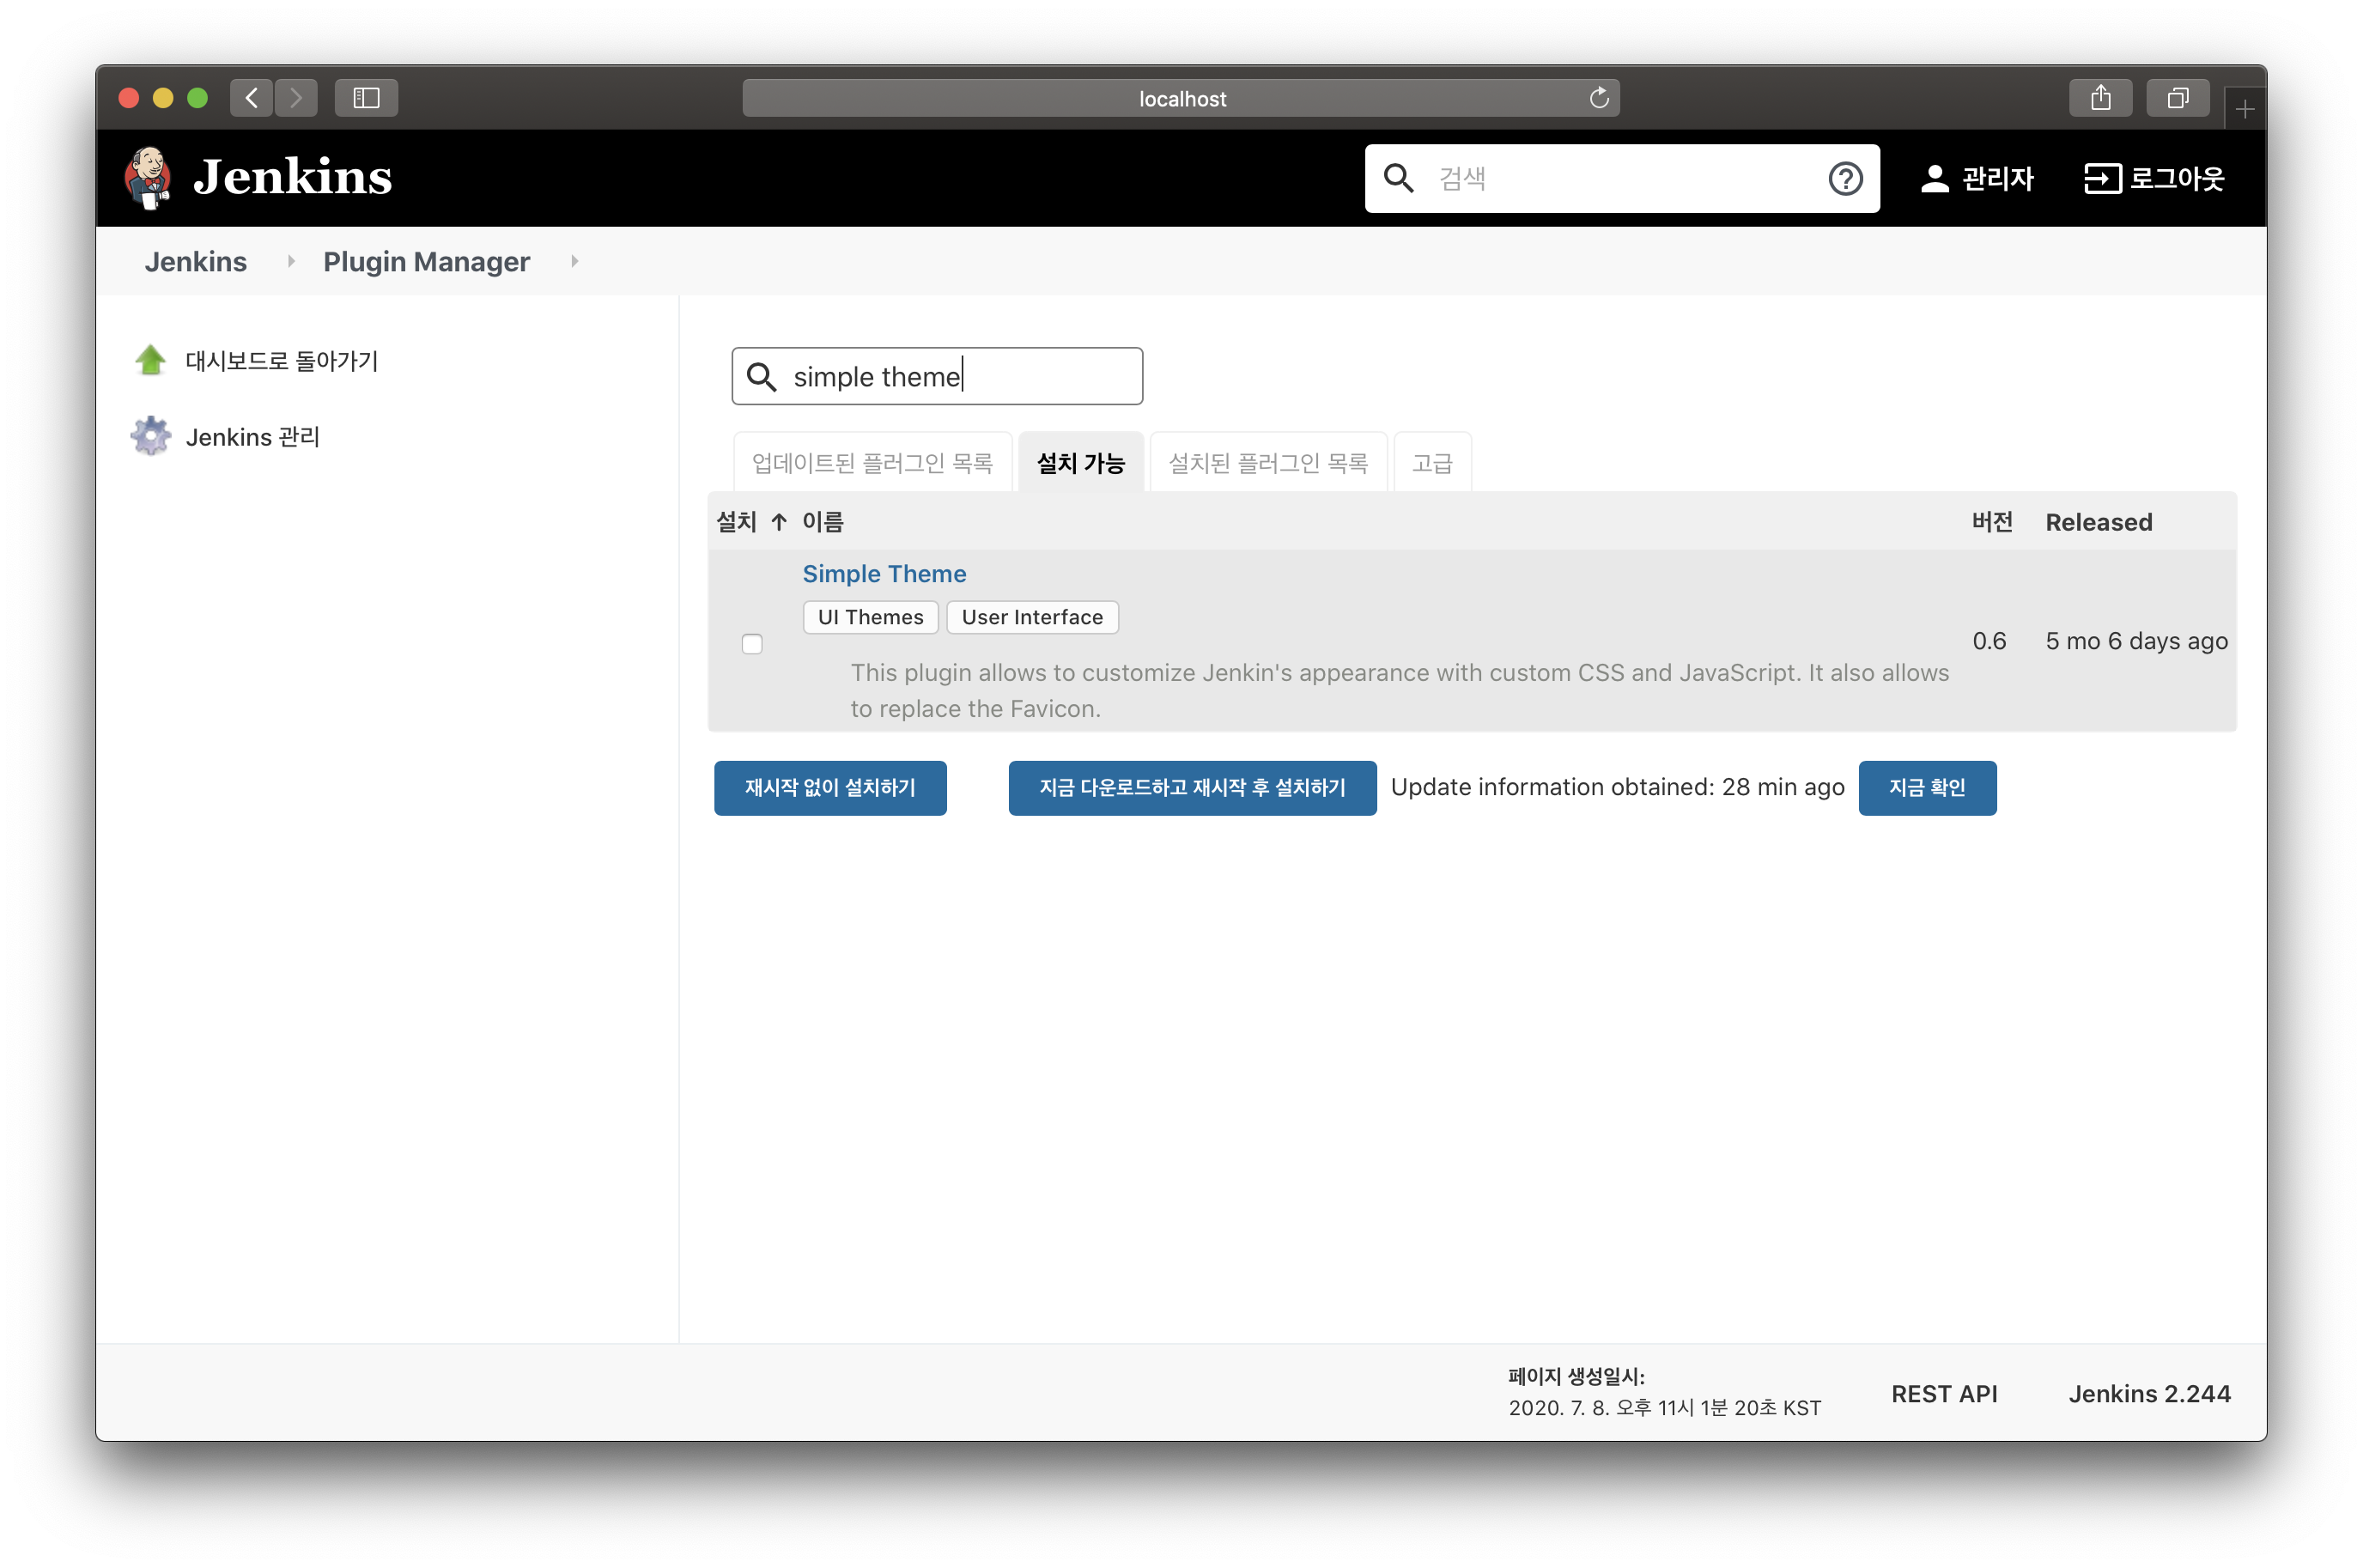Click the gear icon for Jenkins 관리
The width and height of the screenshot is (2363, 1568).
[151, 436]
